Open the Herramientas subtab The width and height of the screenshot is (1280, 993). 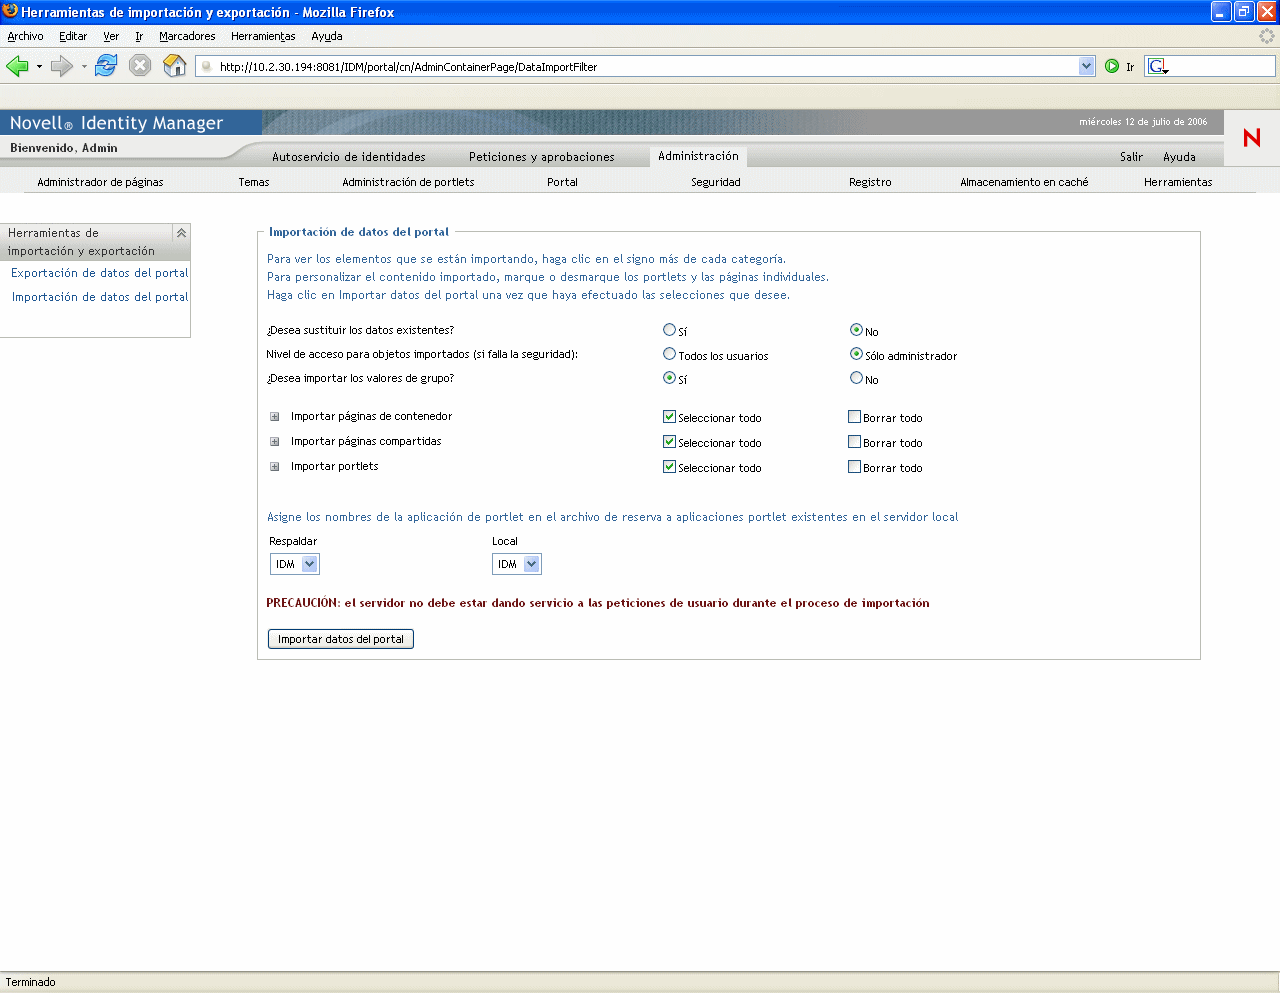1178,182
